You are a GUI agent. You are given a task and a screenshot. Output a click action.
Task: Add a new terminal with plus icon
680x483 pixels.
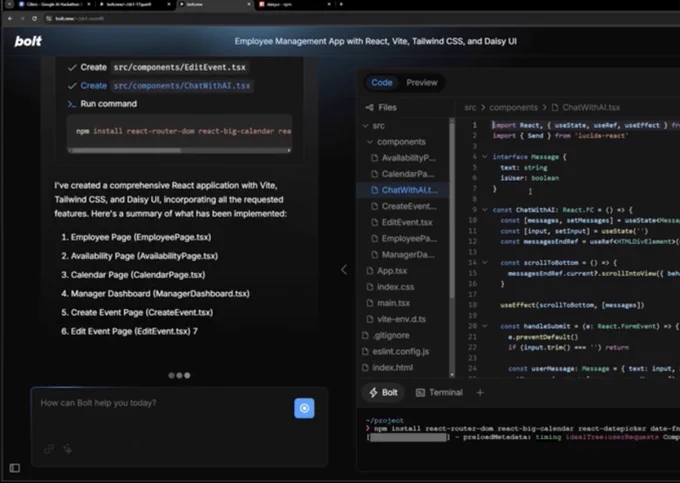coord(480,392)
